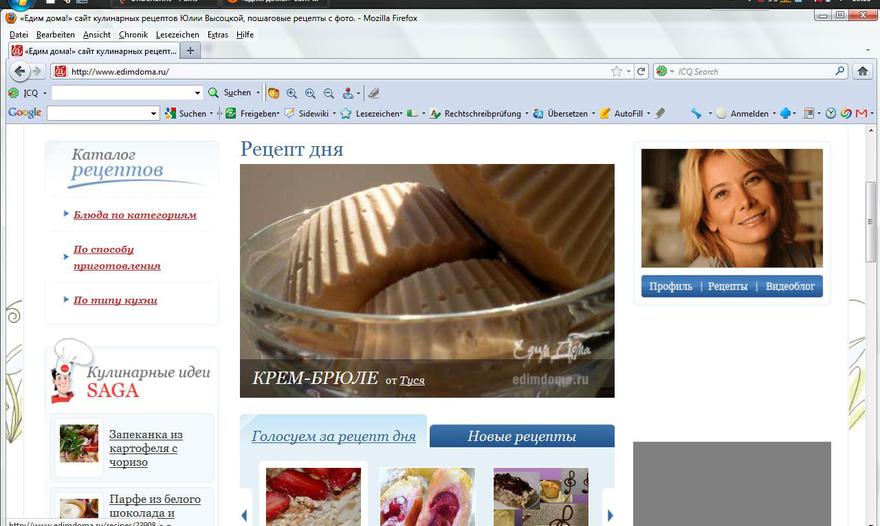Click the ICQ magnifier search icon in search box
This screenshot has width=880, height=526.
(840, 72)
